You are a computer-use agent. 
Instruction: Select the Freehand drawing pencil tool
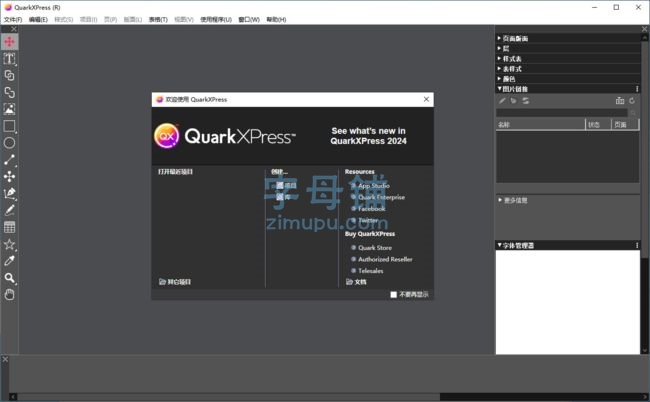(9, 210)
